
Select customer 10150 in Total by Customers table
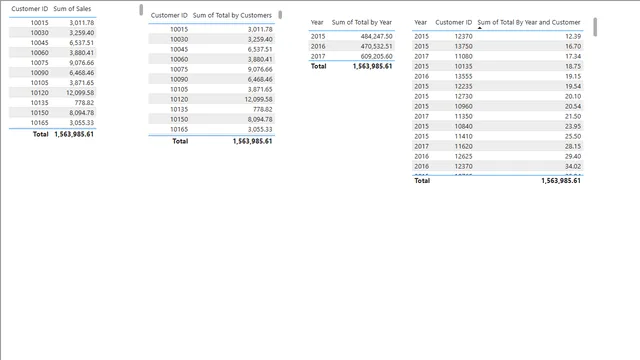coord(179,120)
